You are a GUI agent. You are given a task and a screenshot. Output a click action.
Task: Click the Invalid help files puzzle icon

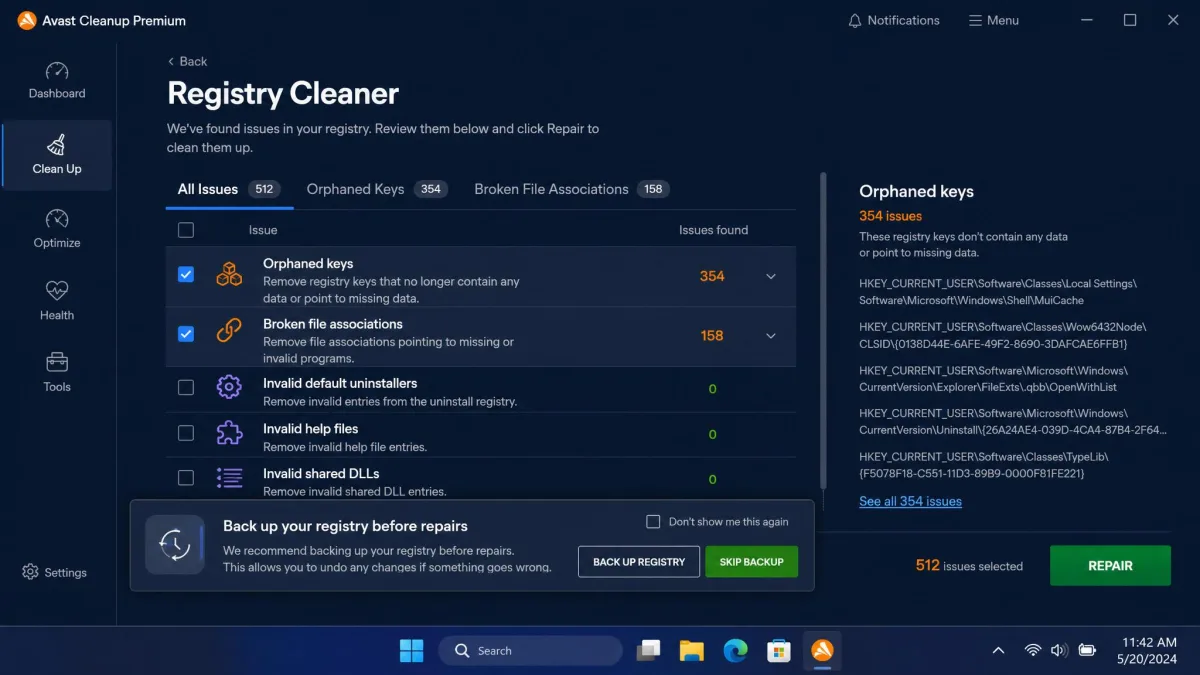tap(229, 433)
